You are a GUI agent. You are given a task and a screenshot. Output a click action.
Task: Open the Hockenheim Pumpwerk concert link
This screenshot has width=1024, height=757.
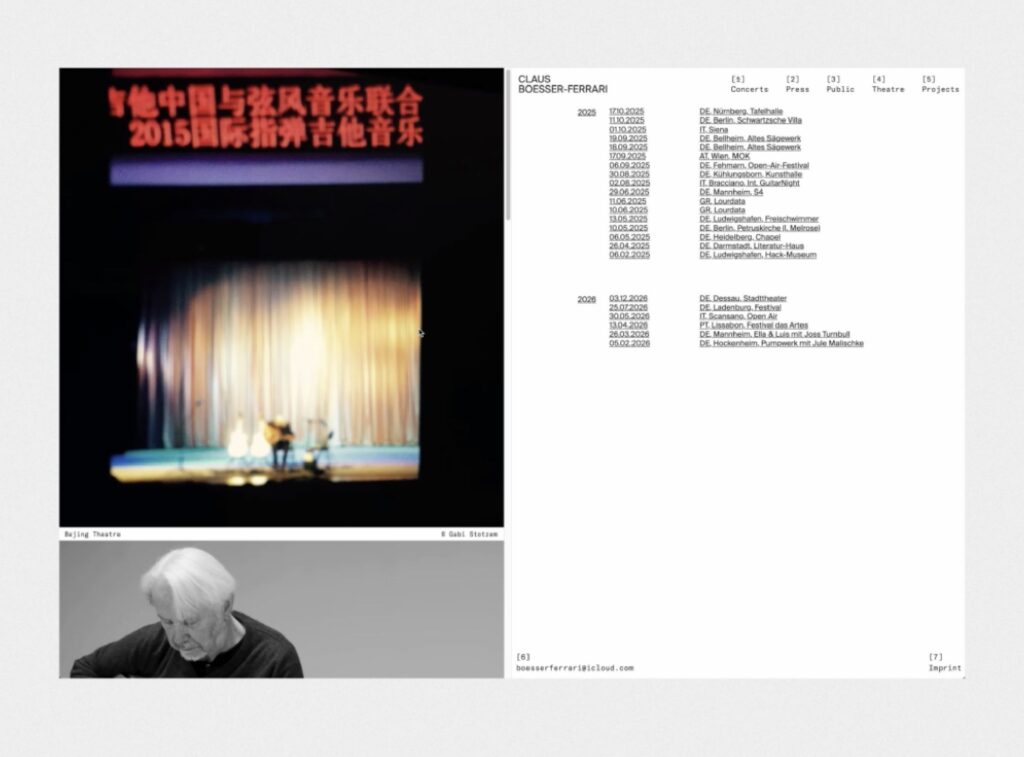pyautogui.click(x=781, y=343)
